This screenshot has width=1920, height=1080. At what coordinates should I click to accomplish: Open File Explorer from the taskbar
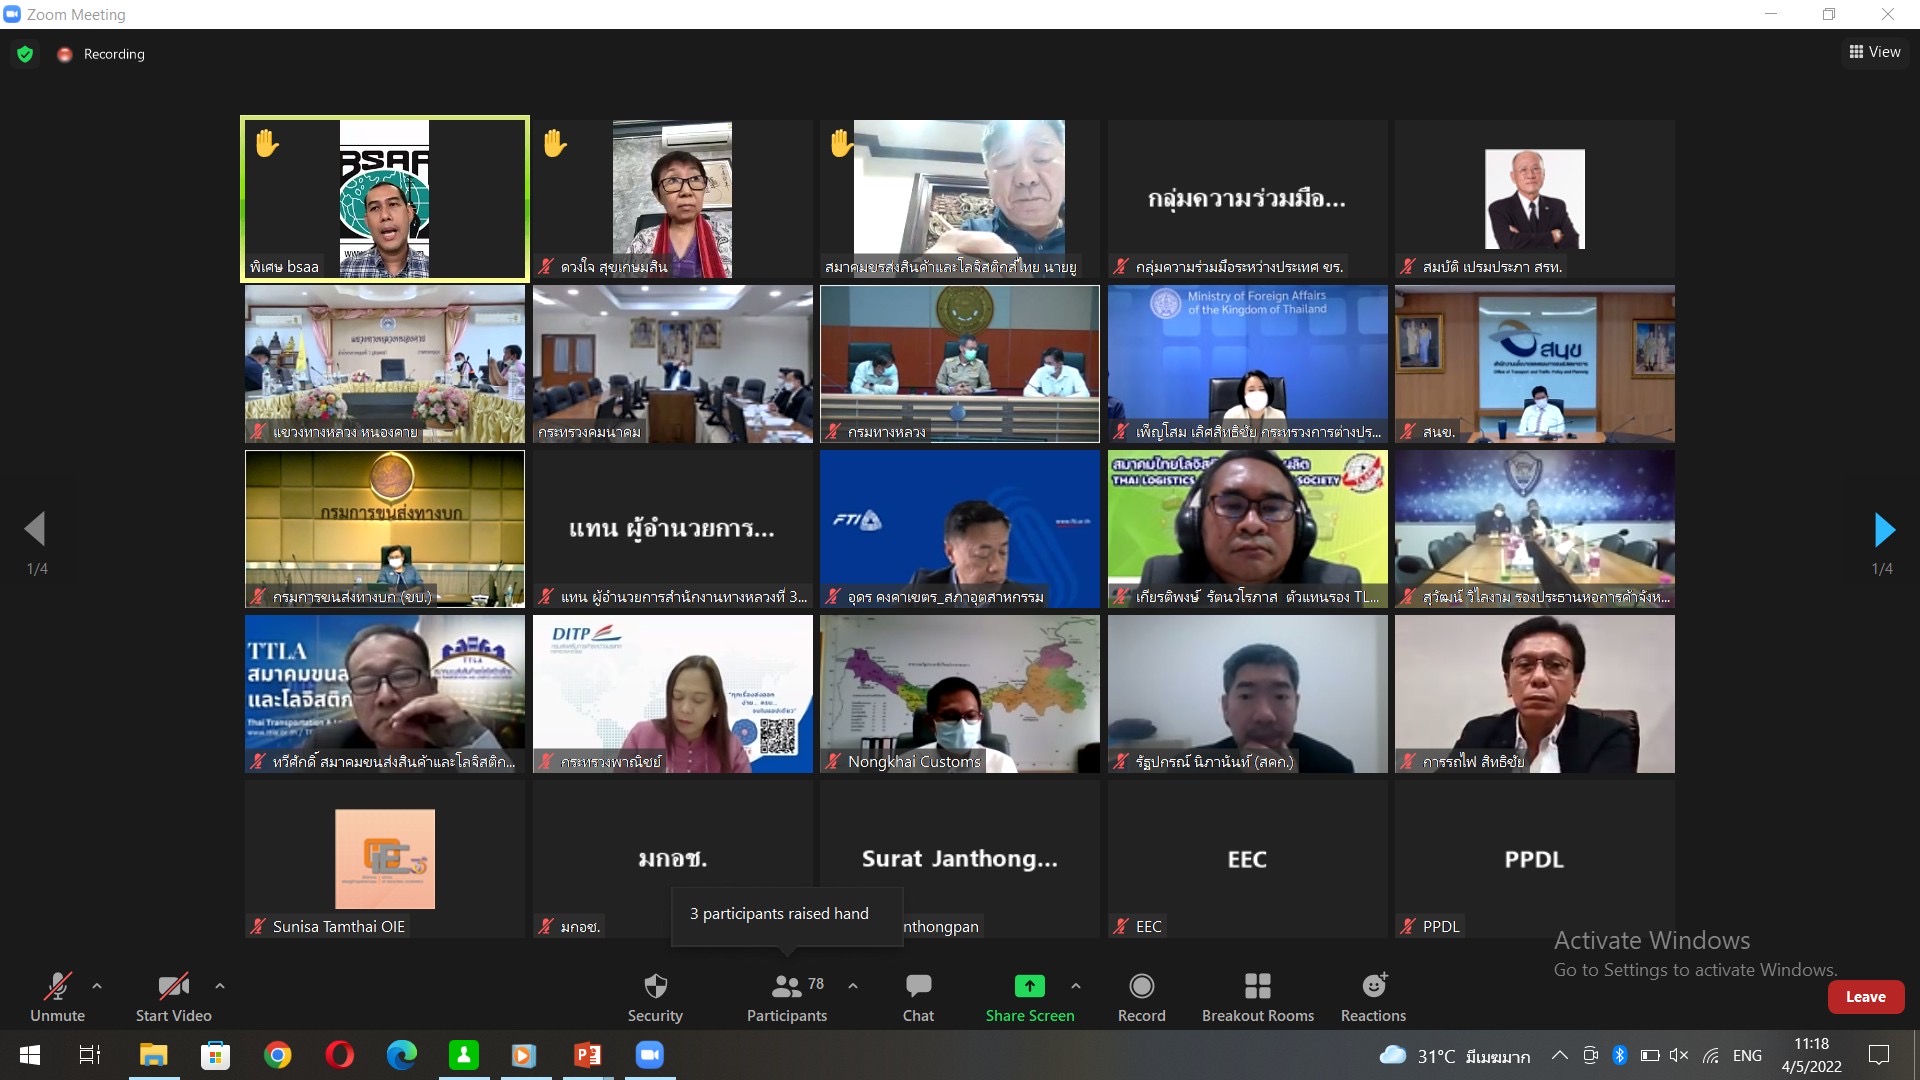153,1055
